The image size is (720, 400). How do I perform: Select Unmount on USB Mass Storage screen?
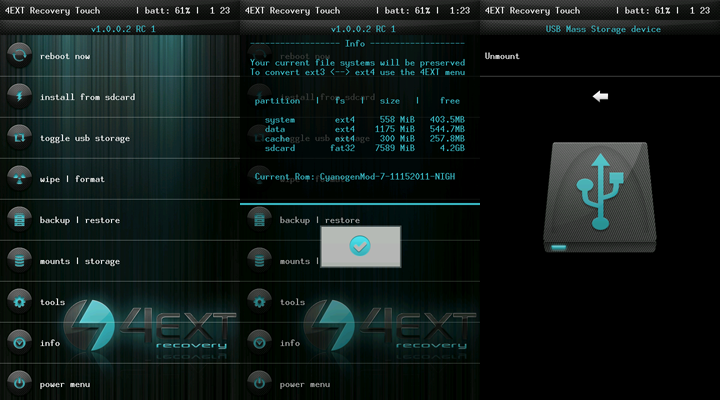pyautogui.click(x=502, y=56)
